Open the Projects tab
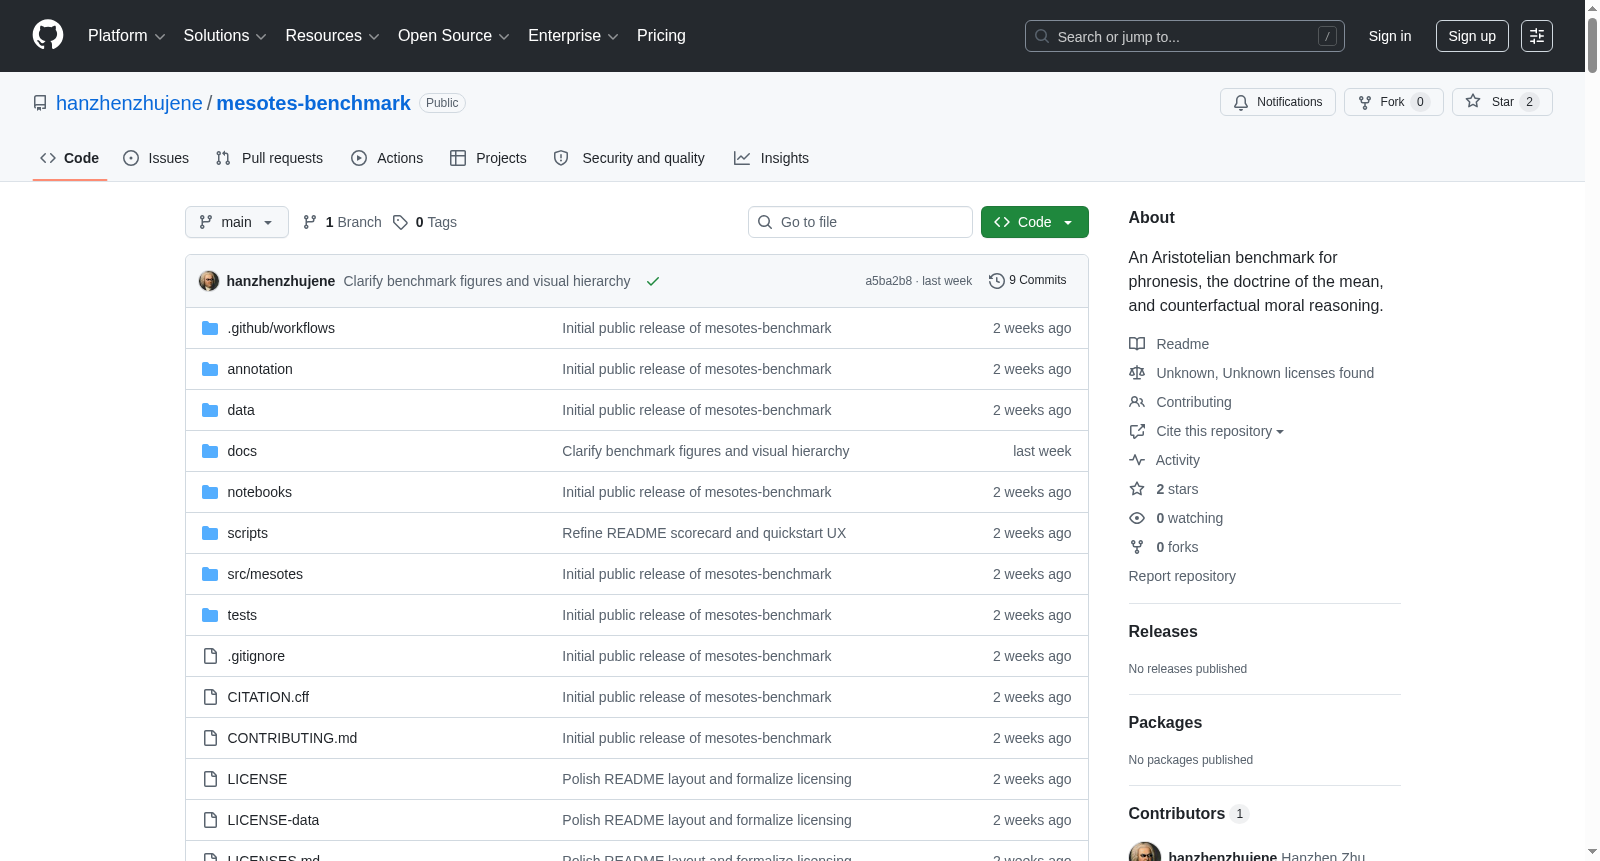The image size is (1600, 861). point(488,158)
